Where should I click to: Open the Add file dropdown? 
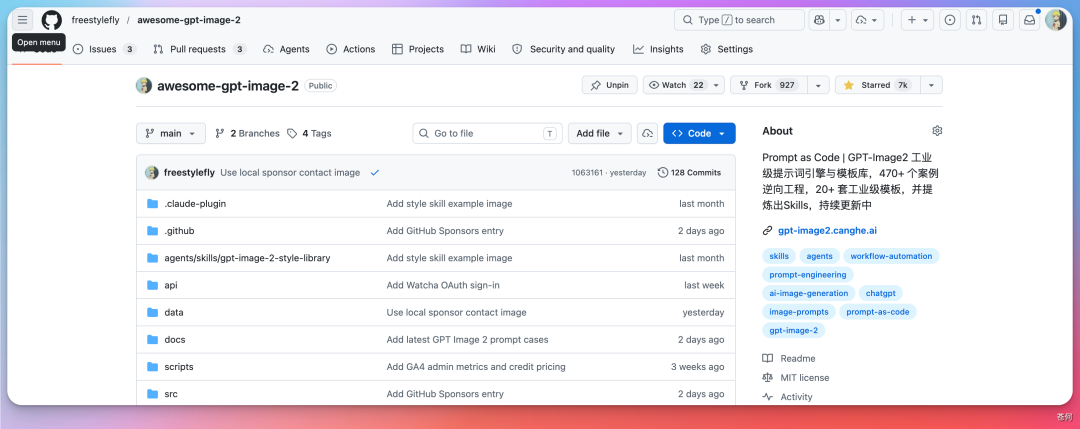pos(600,134)
